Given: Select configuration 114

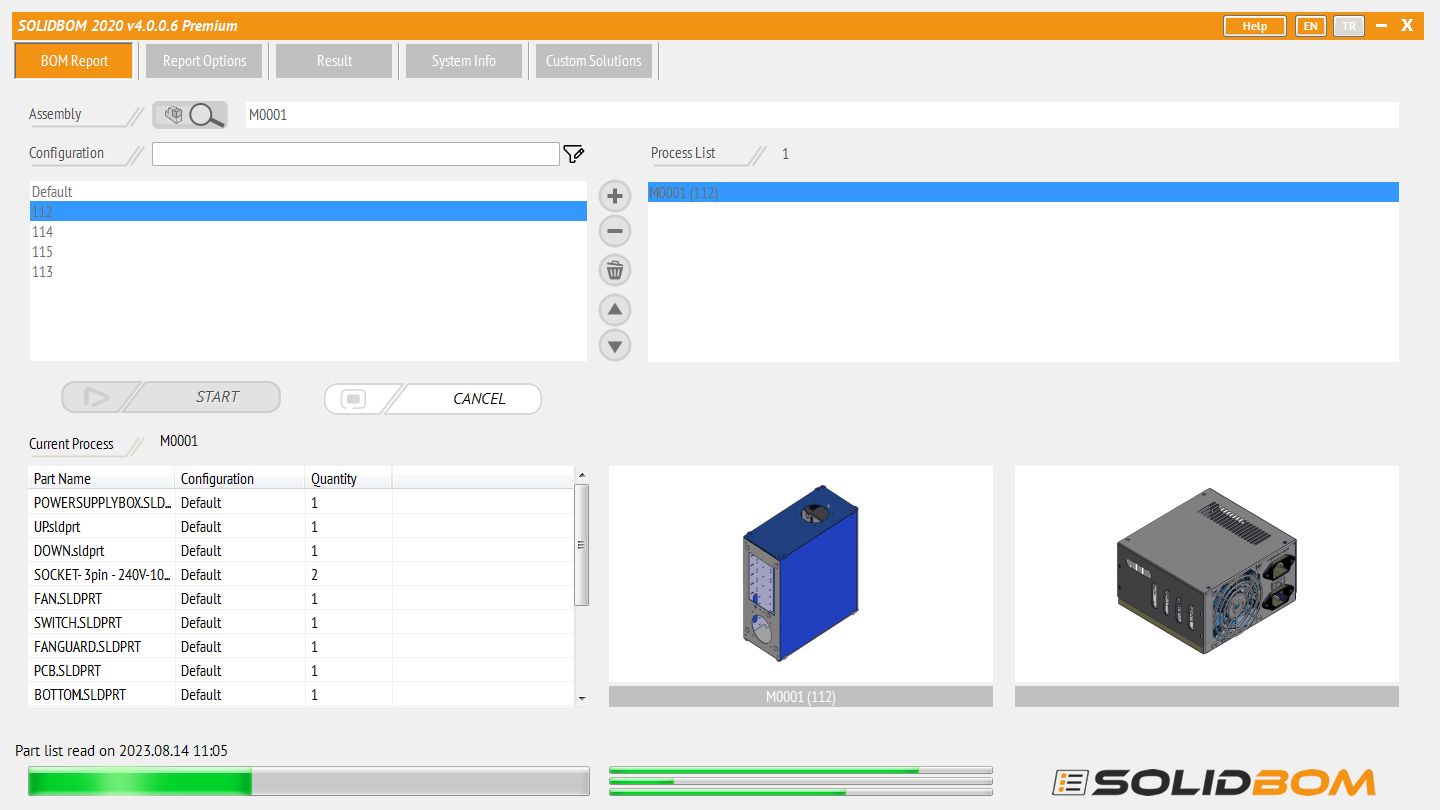Looking at the screenshot, I should pos(308,231).
